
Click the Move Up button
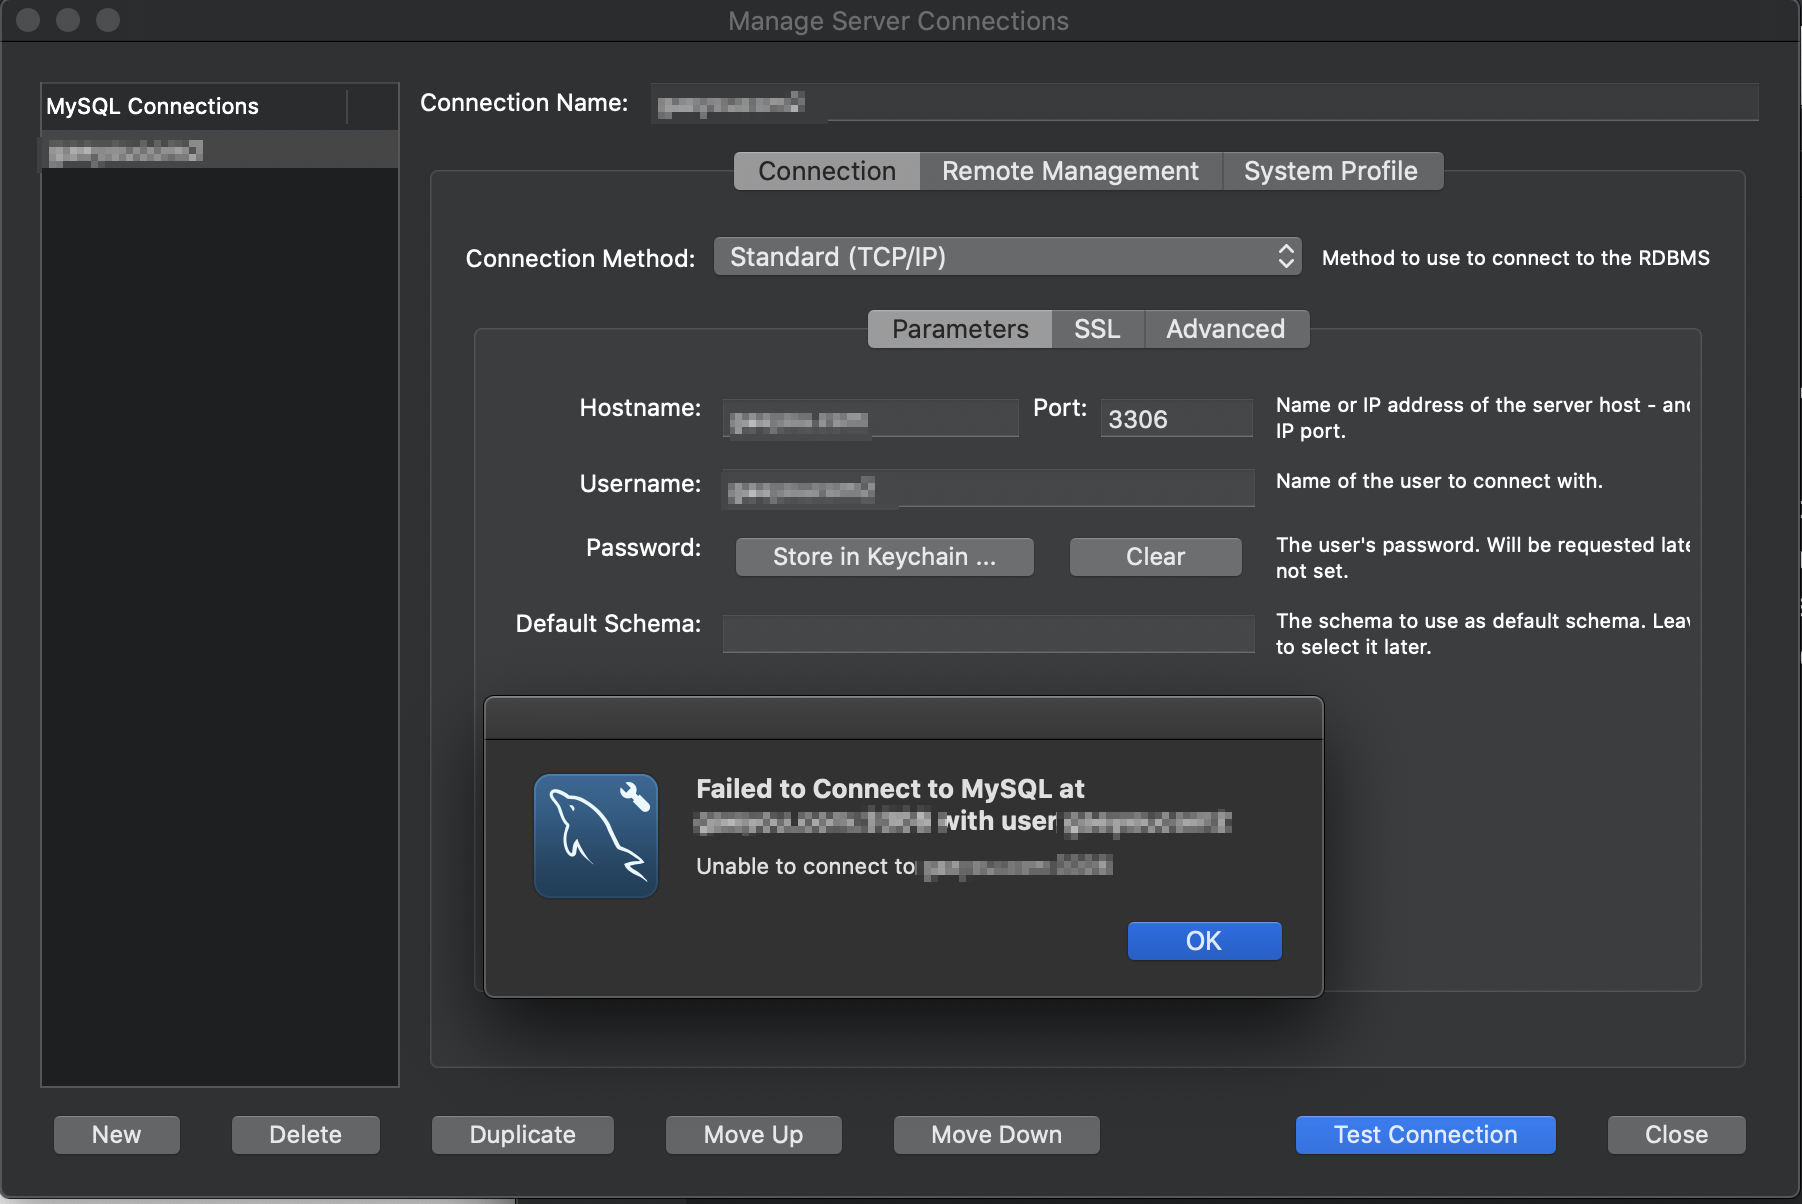pyautogui.click(x=754, y=1135)
